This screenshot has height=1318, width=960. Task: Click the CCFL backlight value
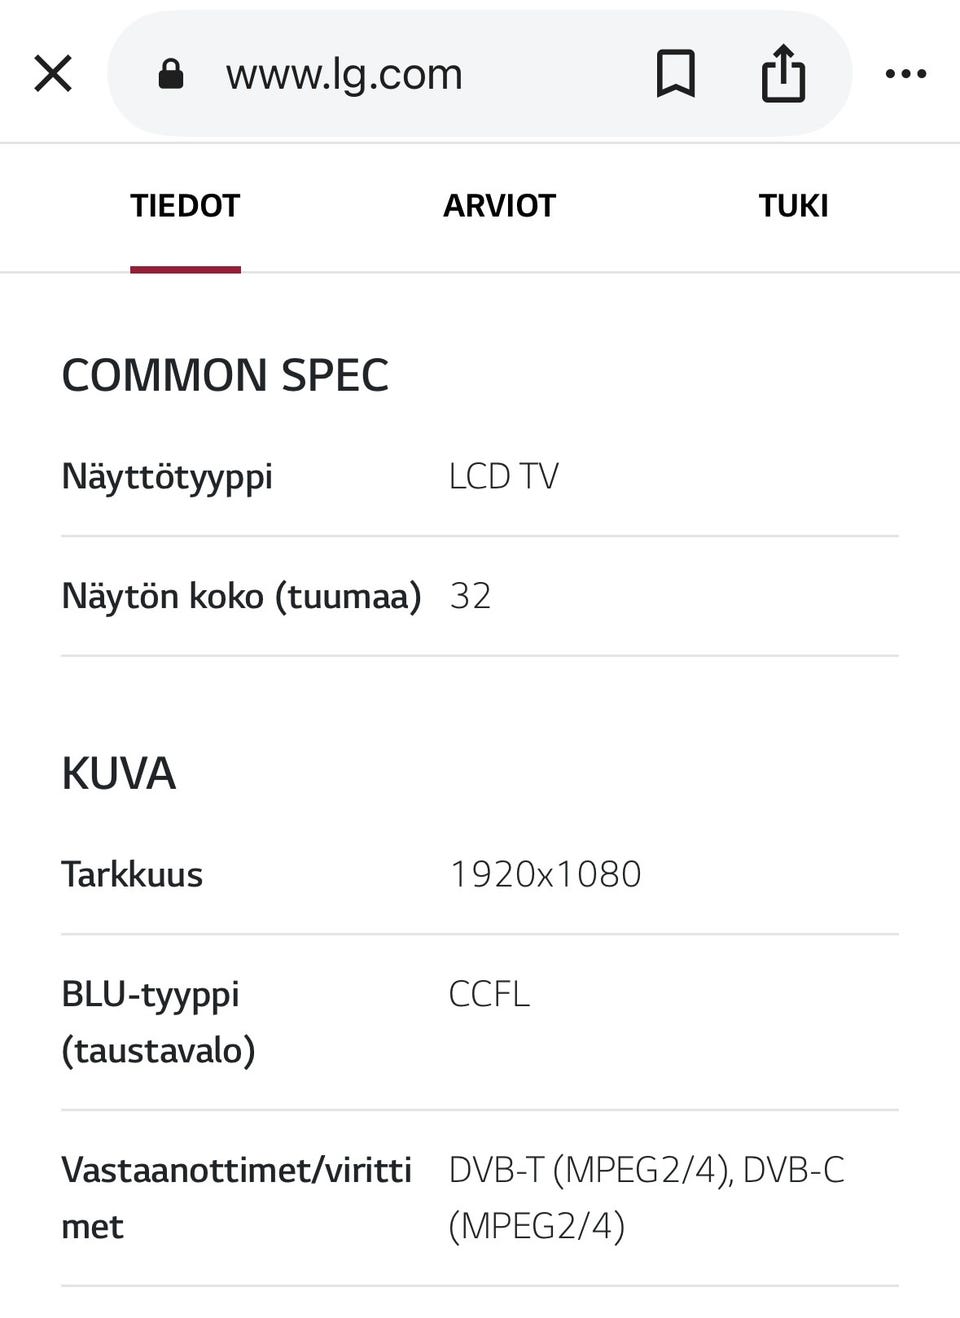pos(489,994)
